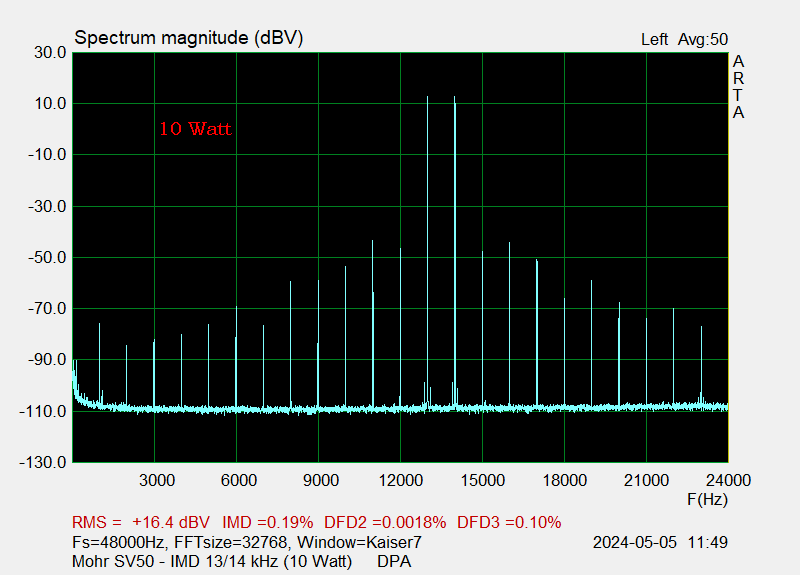The image size is (800, 575).
Task: Click the '21000' frequency label
Action: click(x=646, y=480)
